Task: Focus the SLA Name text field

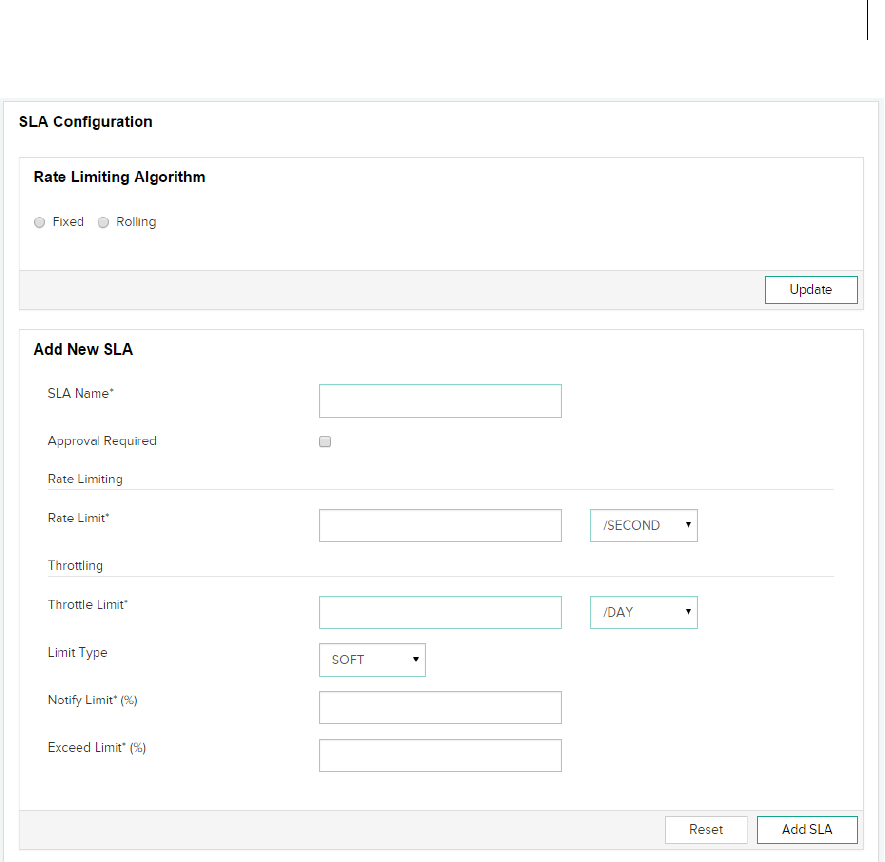Action: click(x=440, y=401)
